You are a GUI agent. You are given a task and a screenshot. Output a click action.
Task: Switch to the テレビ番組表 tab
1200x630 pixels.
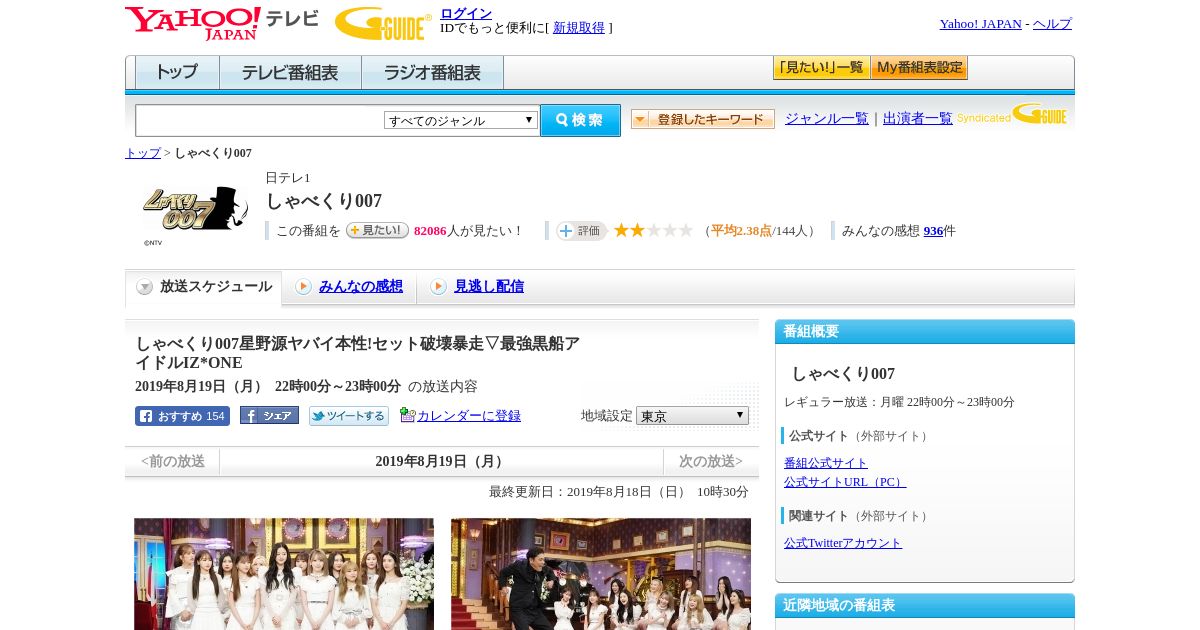[x=290, y=73]
